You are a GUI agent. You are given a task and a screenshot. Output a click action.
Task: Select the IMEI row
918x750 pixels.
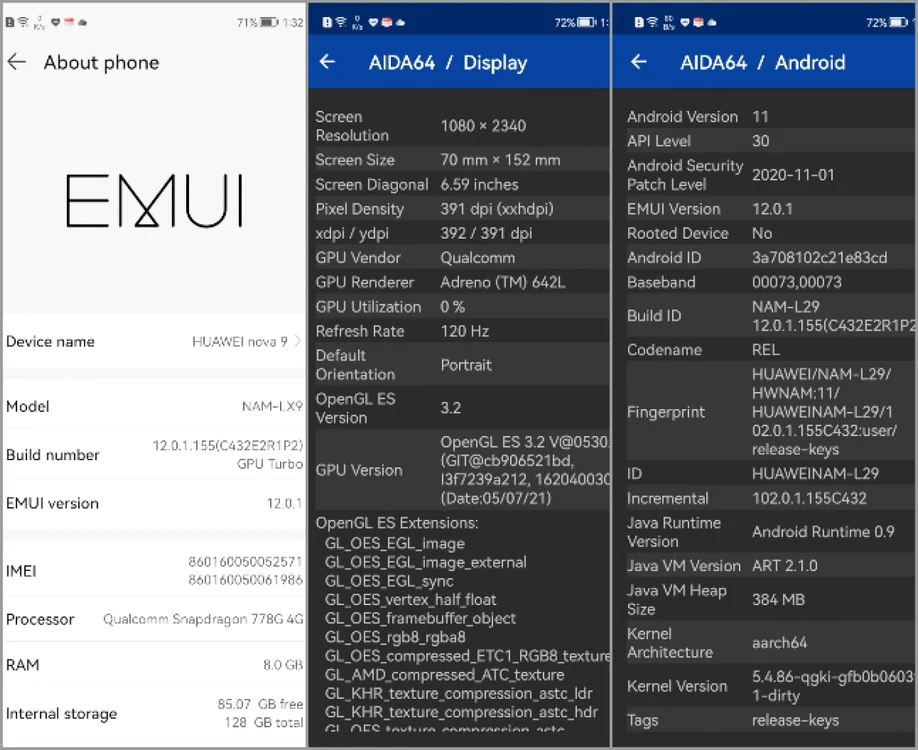point(154,570)
